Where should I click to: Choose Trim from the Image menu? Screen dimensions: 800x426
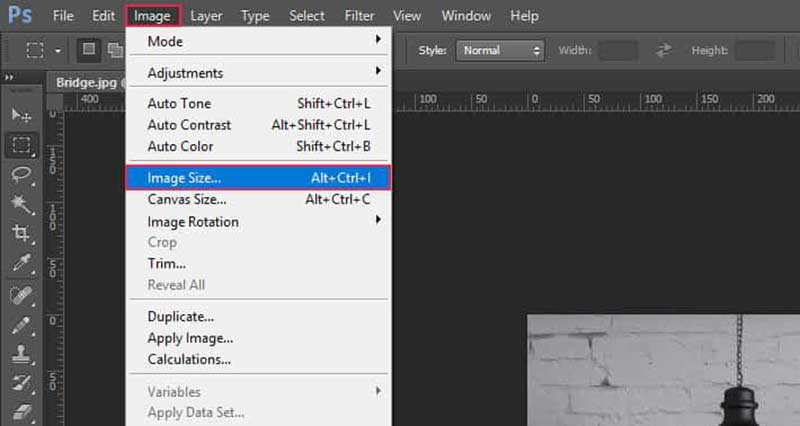point(259,264)
